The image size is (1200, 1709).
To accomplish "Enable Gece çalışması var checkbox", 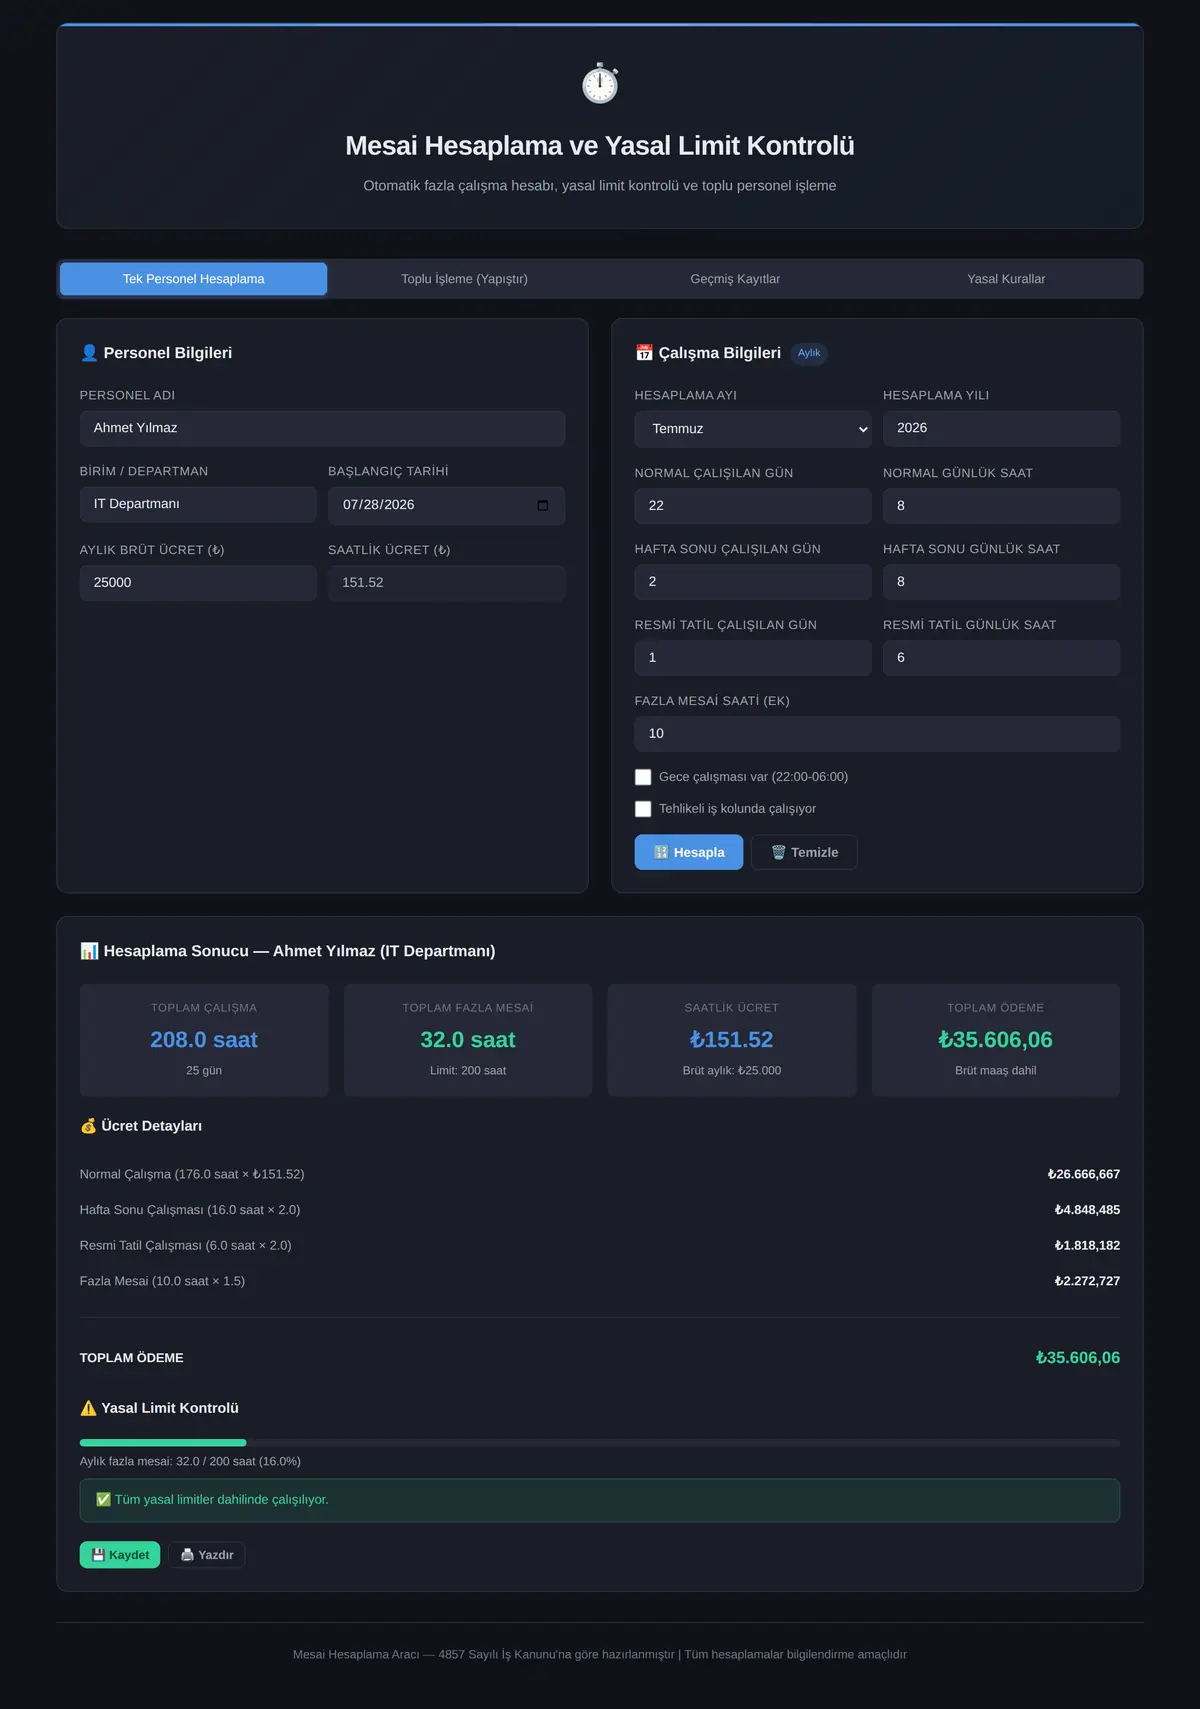I will (643, 777).
